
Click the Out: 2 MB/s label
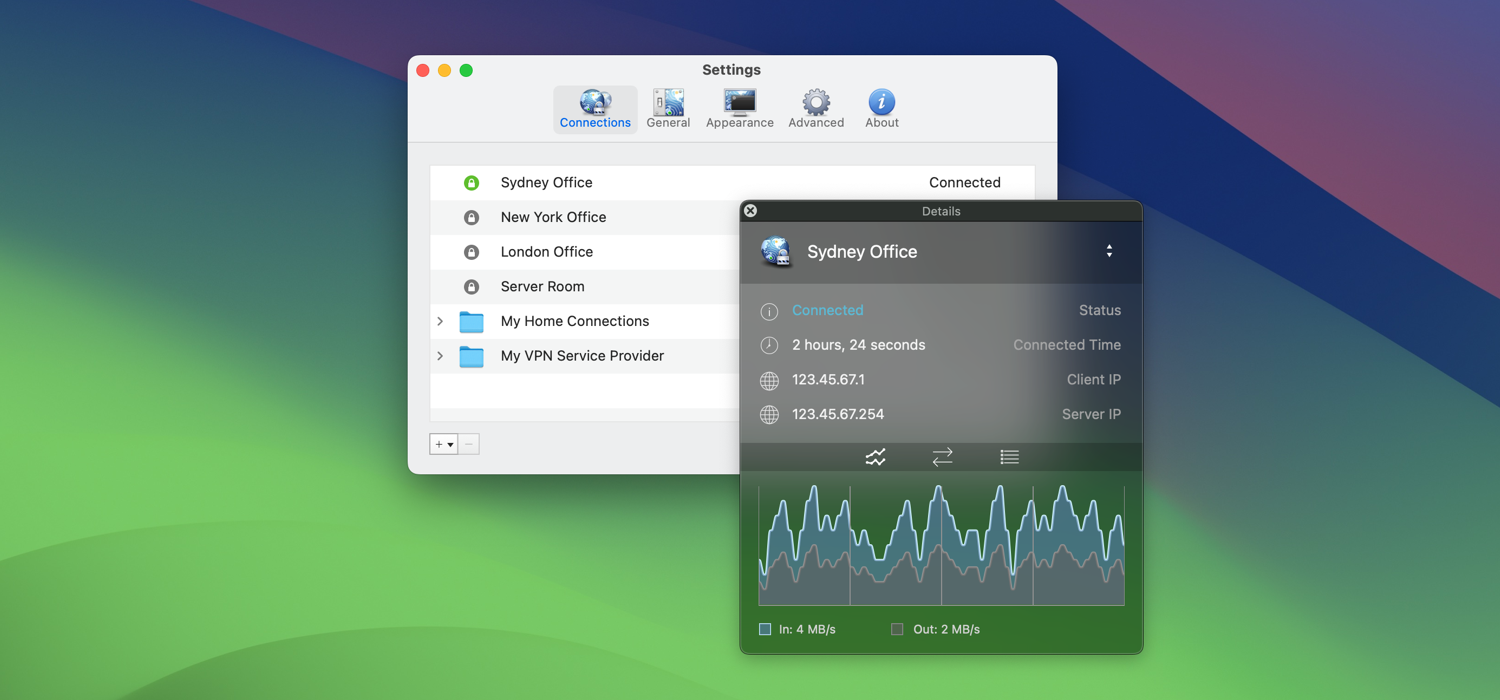tap(946, 629)
